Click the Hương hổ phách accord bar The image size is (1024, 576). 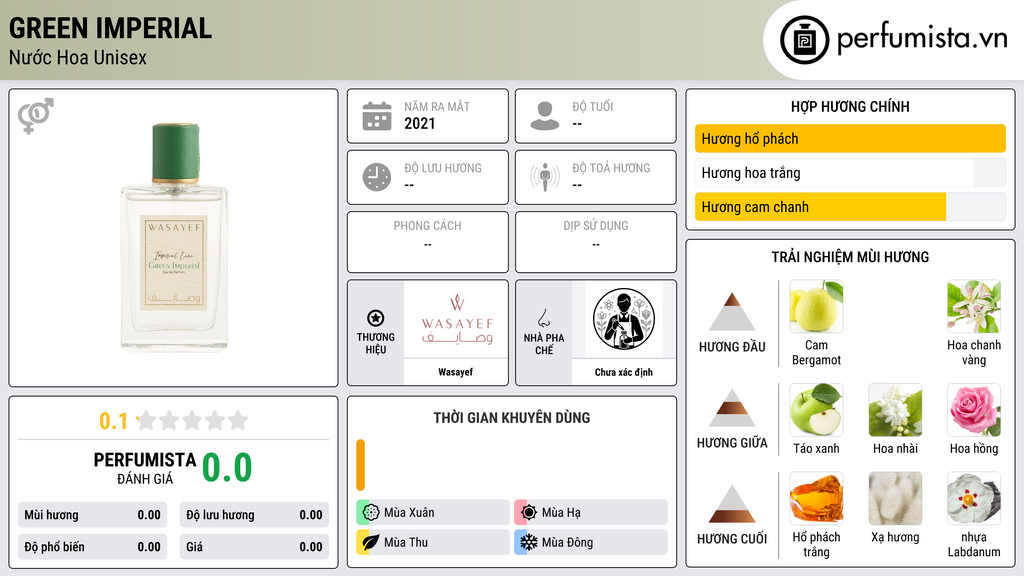850,138
